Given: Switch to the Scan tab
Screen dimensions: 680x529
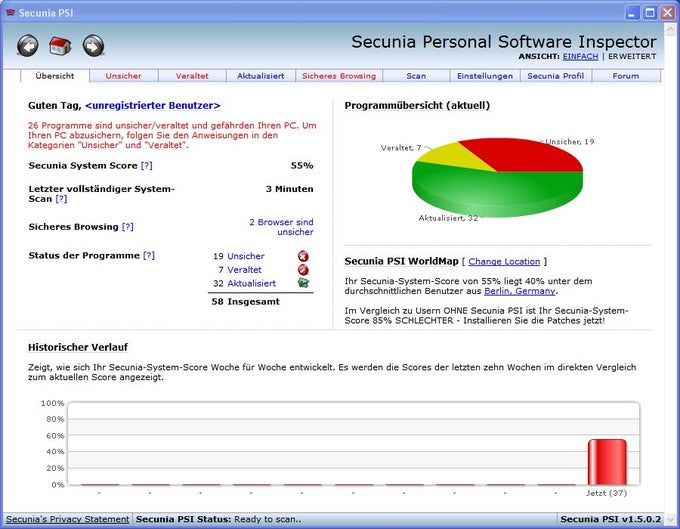Looking at the screenshot, I should [416, 76].
